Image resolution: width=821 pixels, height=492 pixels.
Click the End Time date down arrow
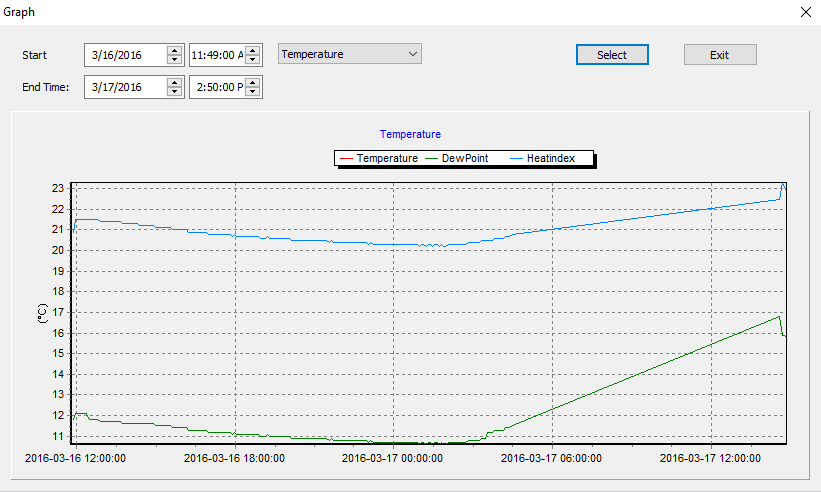coord(175,93)
